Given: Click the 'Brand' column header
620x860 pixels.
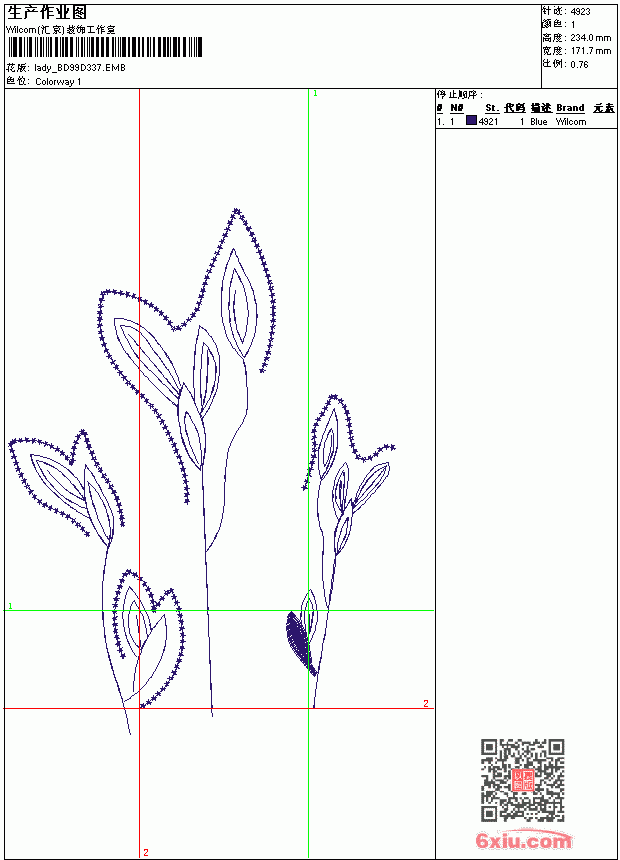Looking at the screenshot, I should coord(570,108).
